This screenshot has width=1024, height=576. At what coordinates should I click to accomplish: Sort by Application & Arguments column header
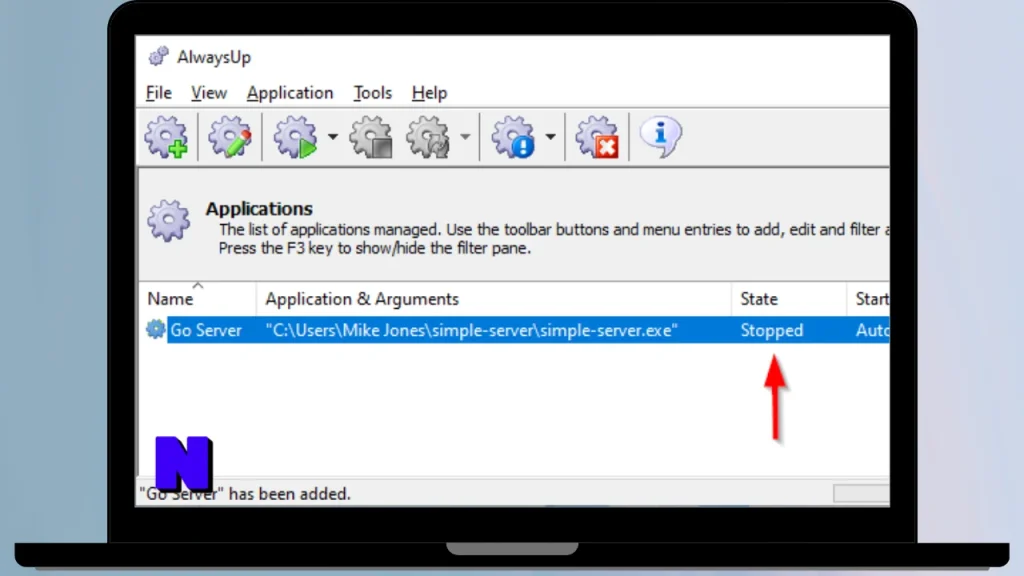click(494, 298)
